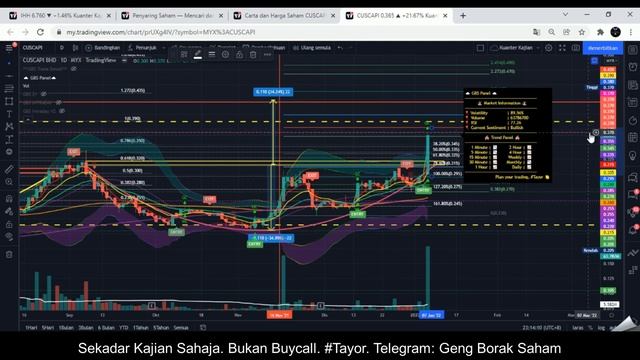
Task: Click the red 16 Nov '21 date marker
Action: click(x=279, y=315)
